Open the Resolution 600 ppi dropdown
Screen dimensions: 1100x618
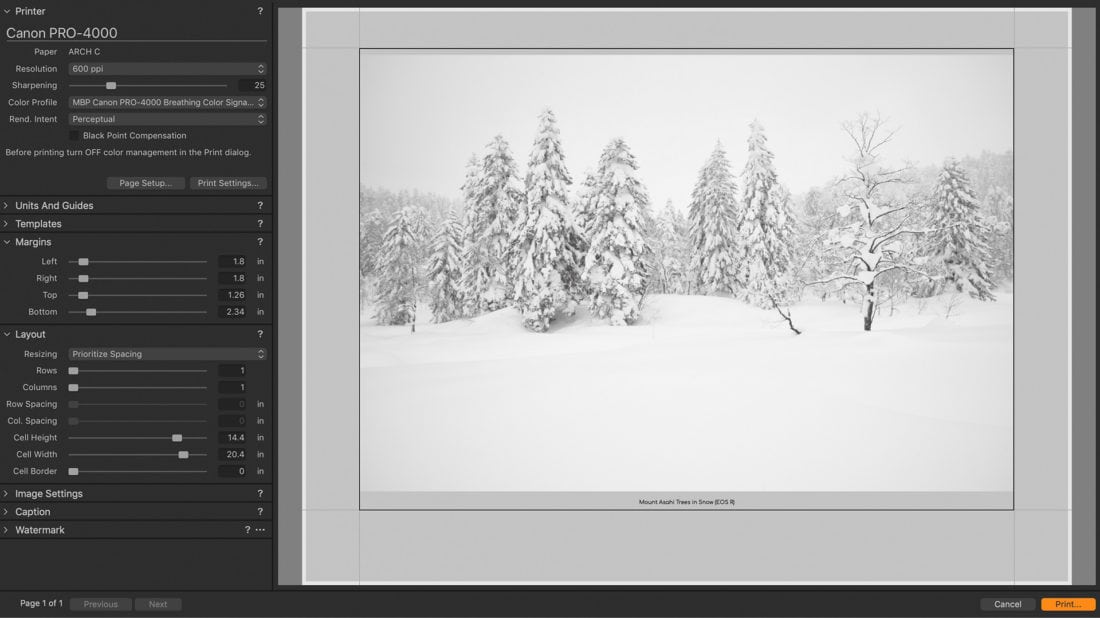167,69
